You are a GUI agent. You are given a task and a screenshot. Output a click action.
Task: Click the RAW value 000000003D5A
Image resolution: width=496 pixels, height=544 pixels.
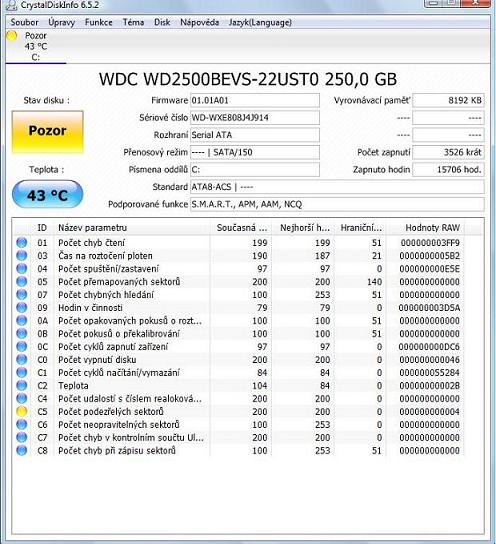pos(429,307)
